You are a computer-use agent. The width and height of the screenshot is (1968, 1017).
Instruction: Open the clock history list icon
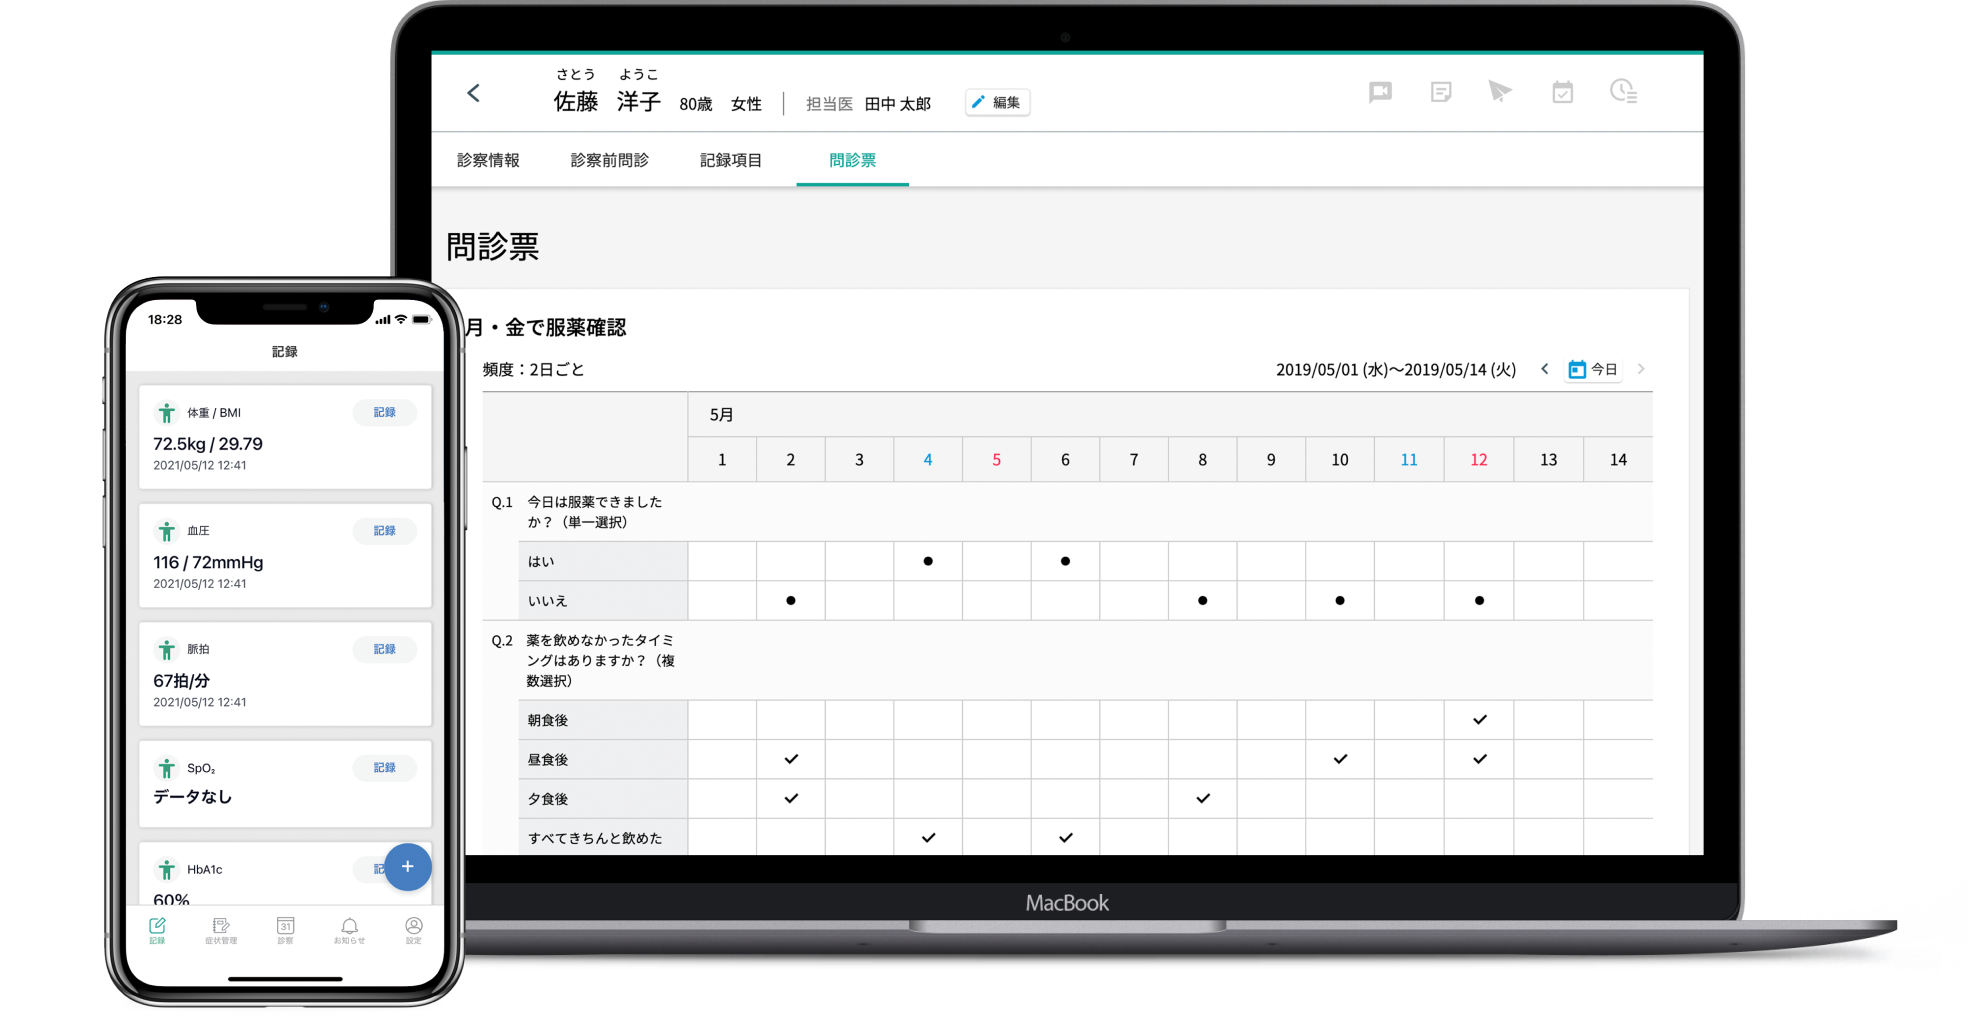[x=1623, y=92]
